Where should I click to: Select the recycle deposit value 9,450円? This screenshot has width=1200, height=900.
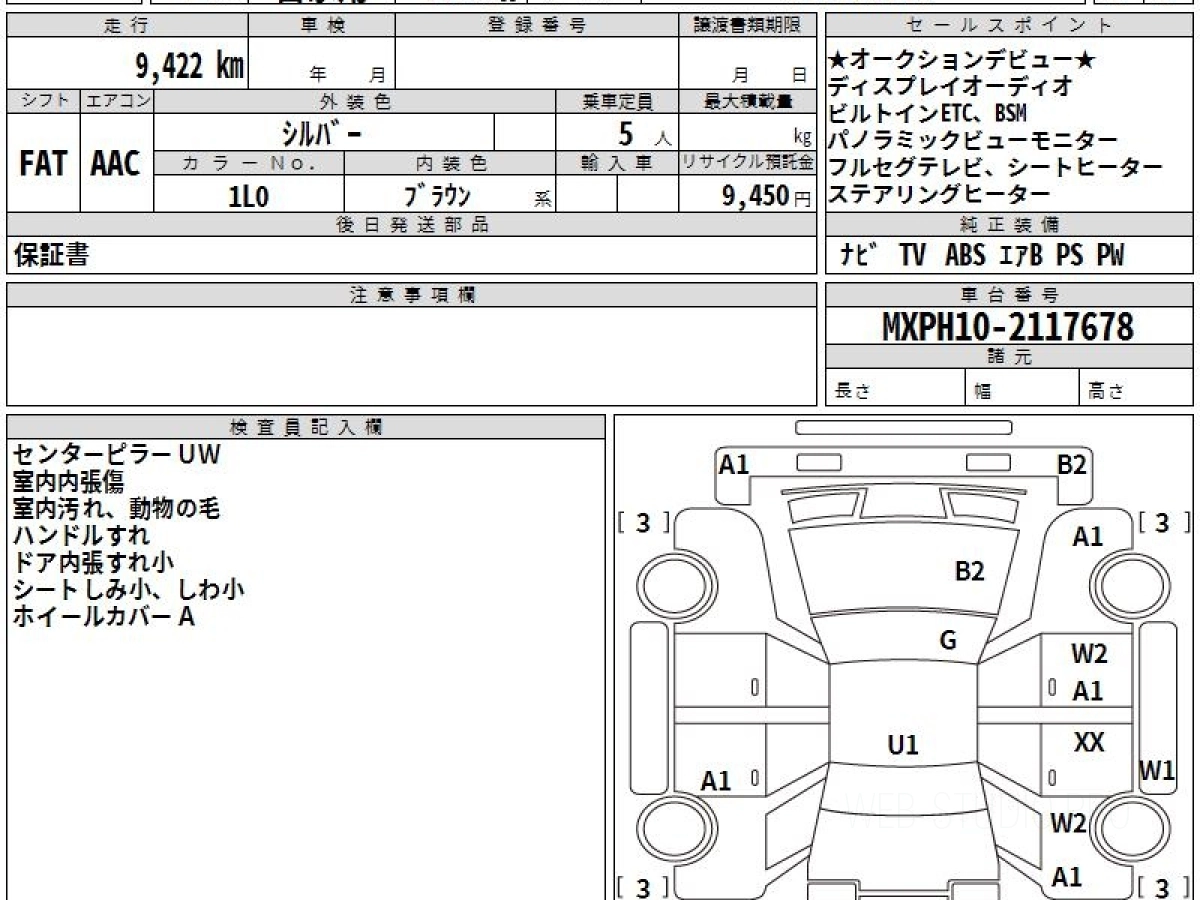click(767, 196)
